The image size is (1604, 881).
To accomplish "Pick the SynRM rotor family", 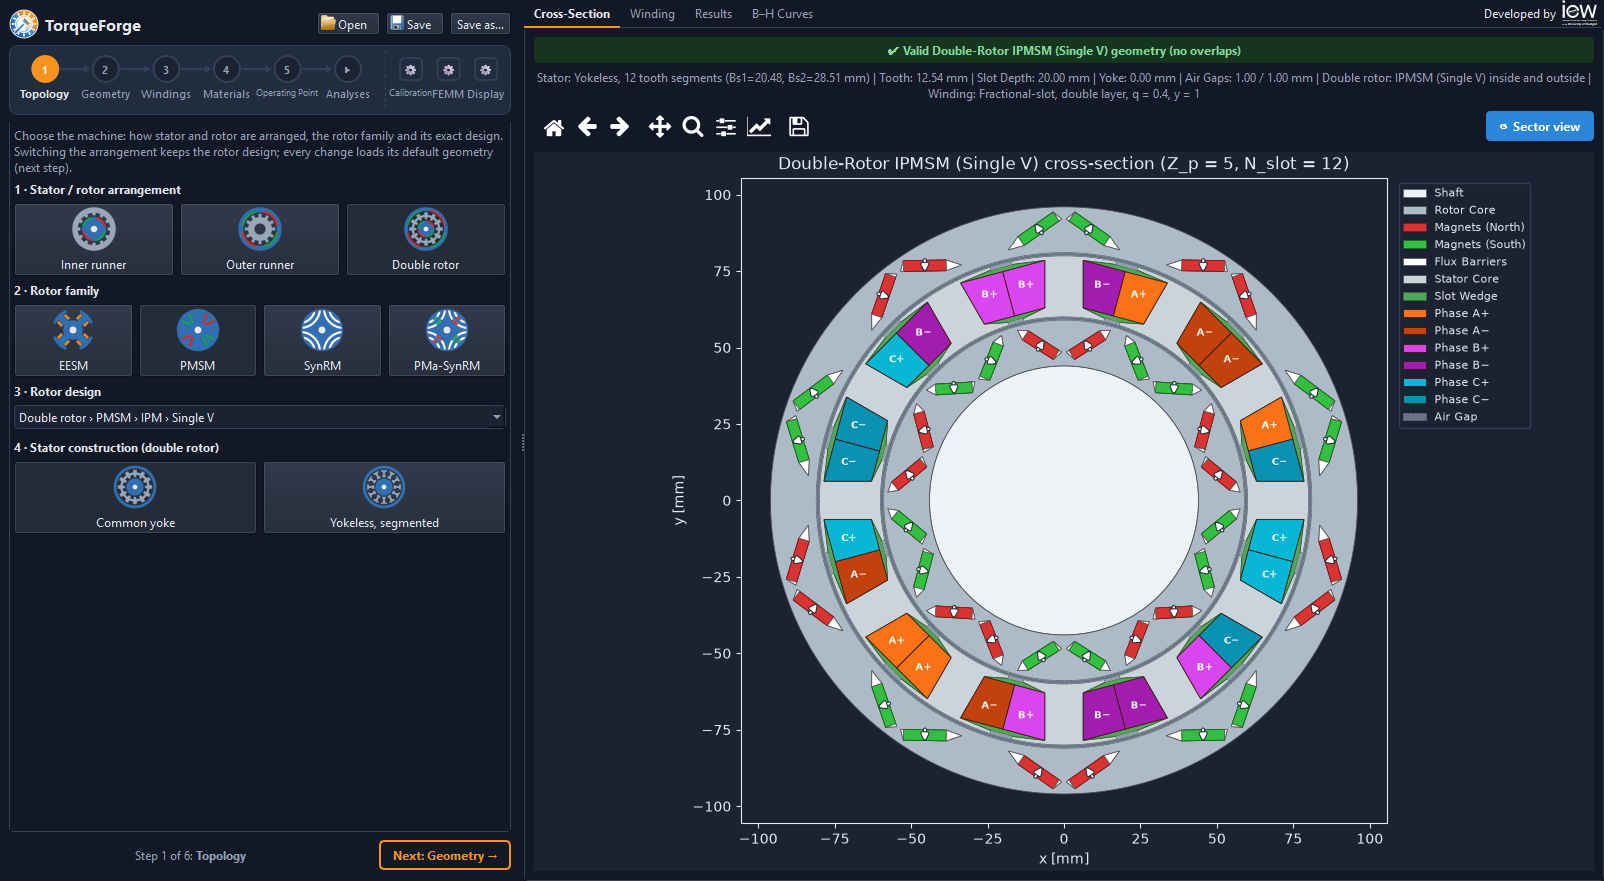I will coord(322,340).
